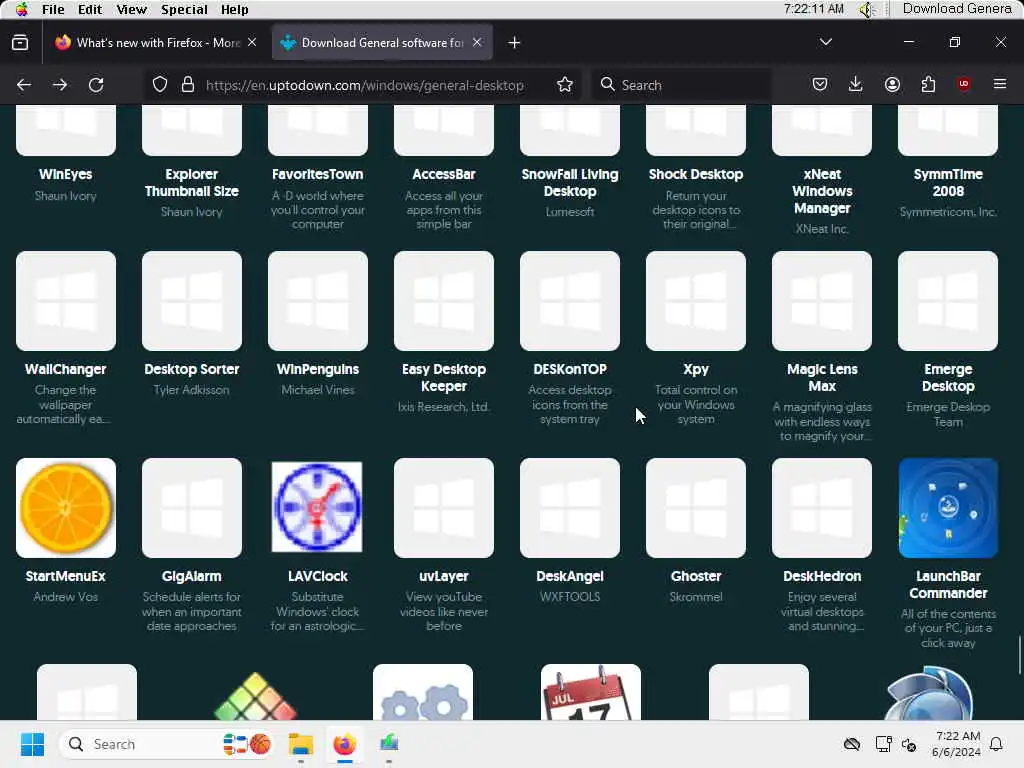Click the Xpy placeholder thumbnail
Image resolution: width=1024 pixels, height=768 pixels.
tap(696, 301)
